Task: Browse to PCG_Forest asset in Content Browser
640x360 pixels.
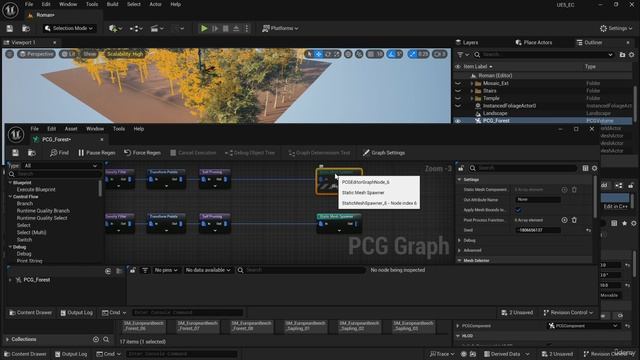Action: 31,153
